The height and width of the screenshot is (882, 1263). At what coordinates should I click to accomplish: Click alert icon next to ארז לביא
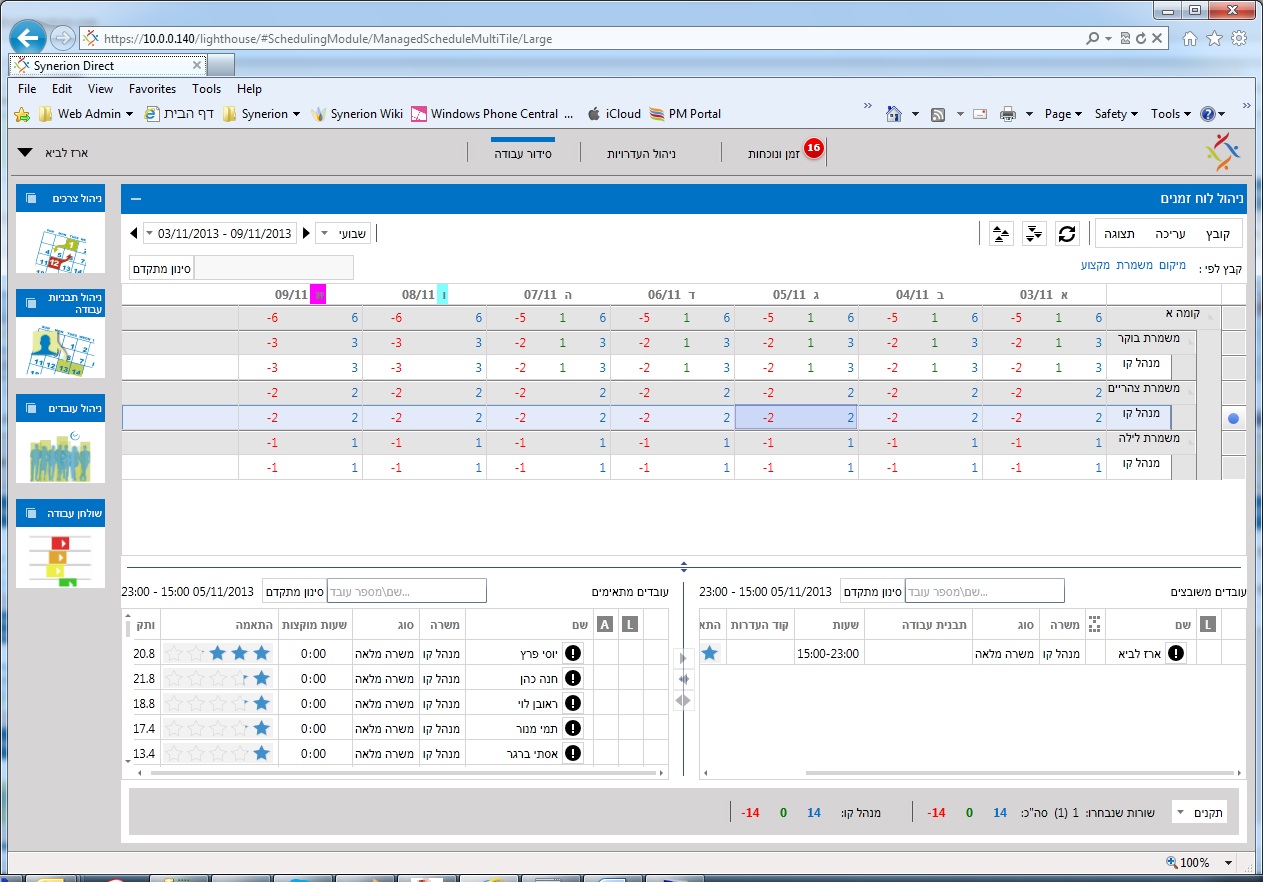(x=1176, y=653)
